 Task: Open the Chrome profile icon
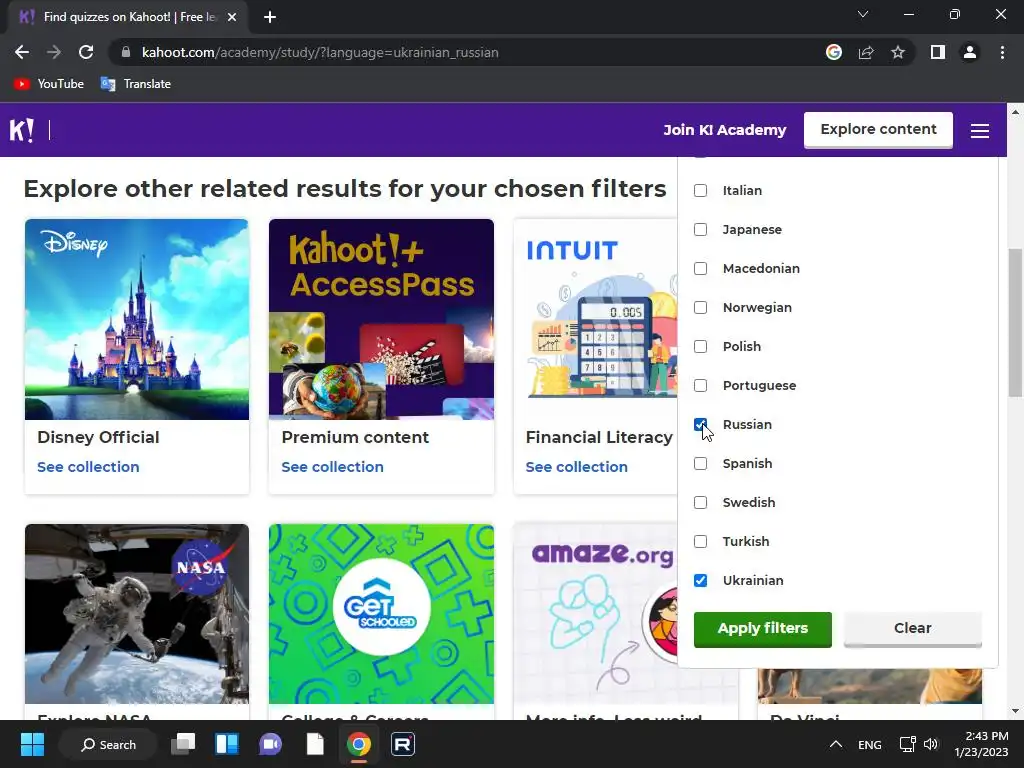click(x=969, y=52)
